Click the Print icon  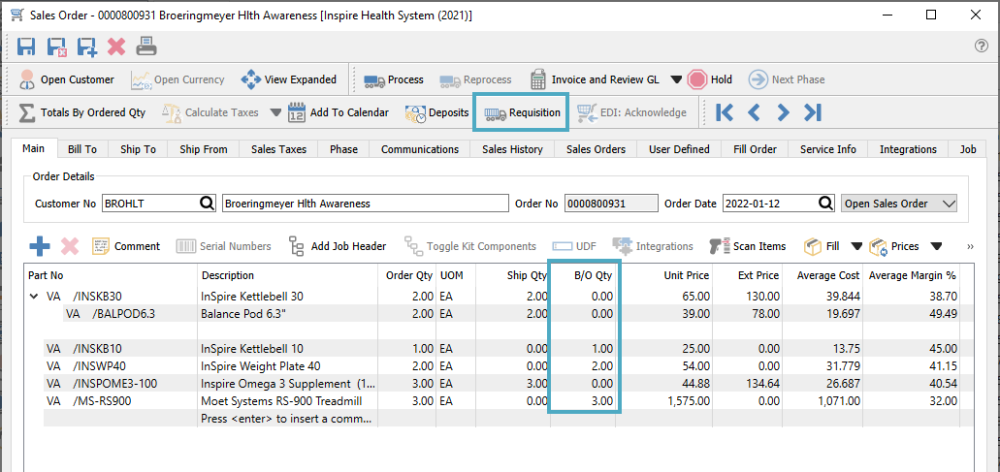[147, 47]
